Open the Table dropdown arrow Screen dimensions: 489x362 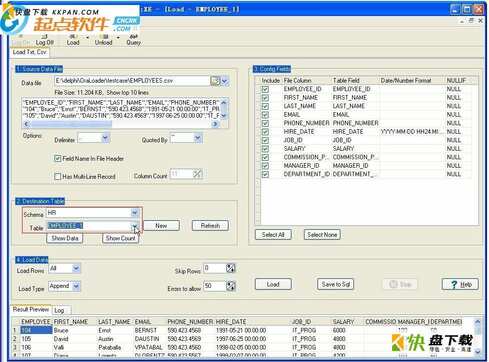(135, 226)
